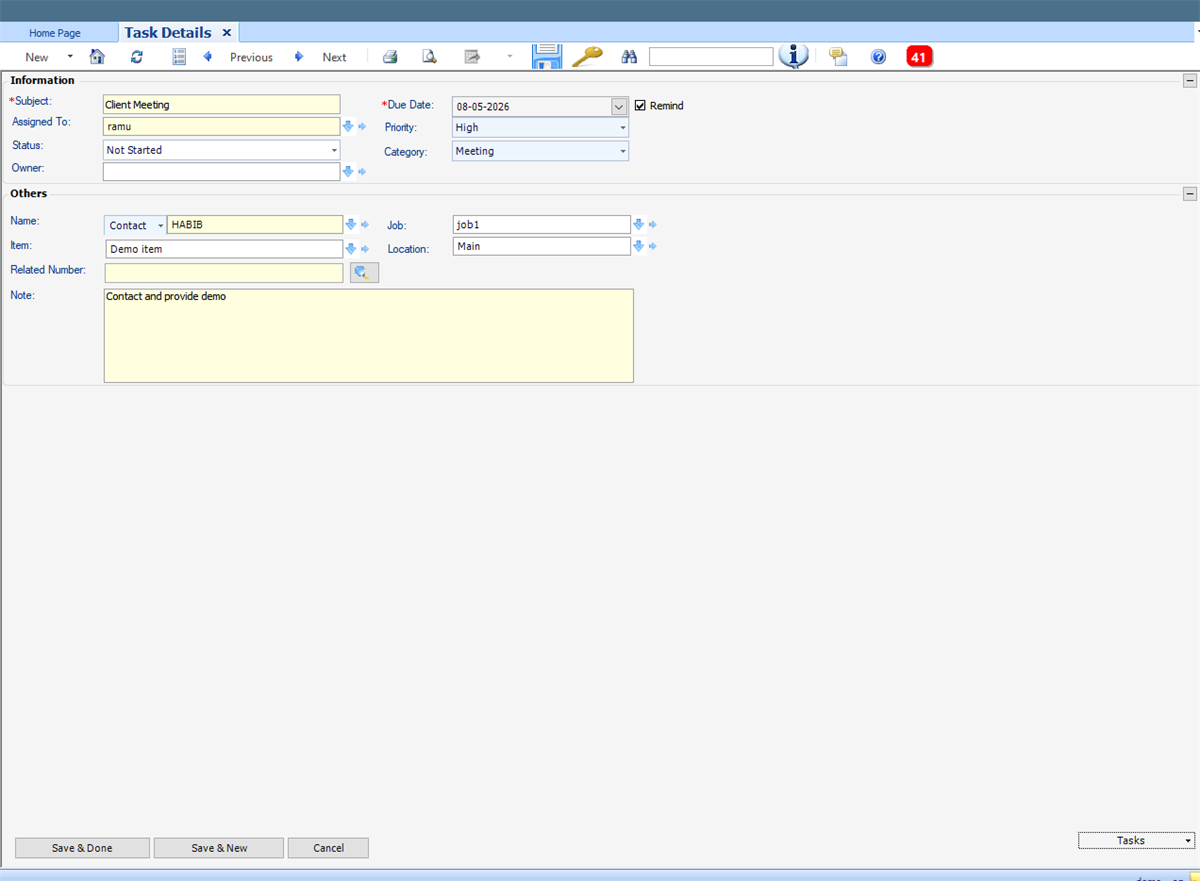Open the chat messages icon in the toolbar

[838, 57]
